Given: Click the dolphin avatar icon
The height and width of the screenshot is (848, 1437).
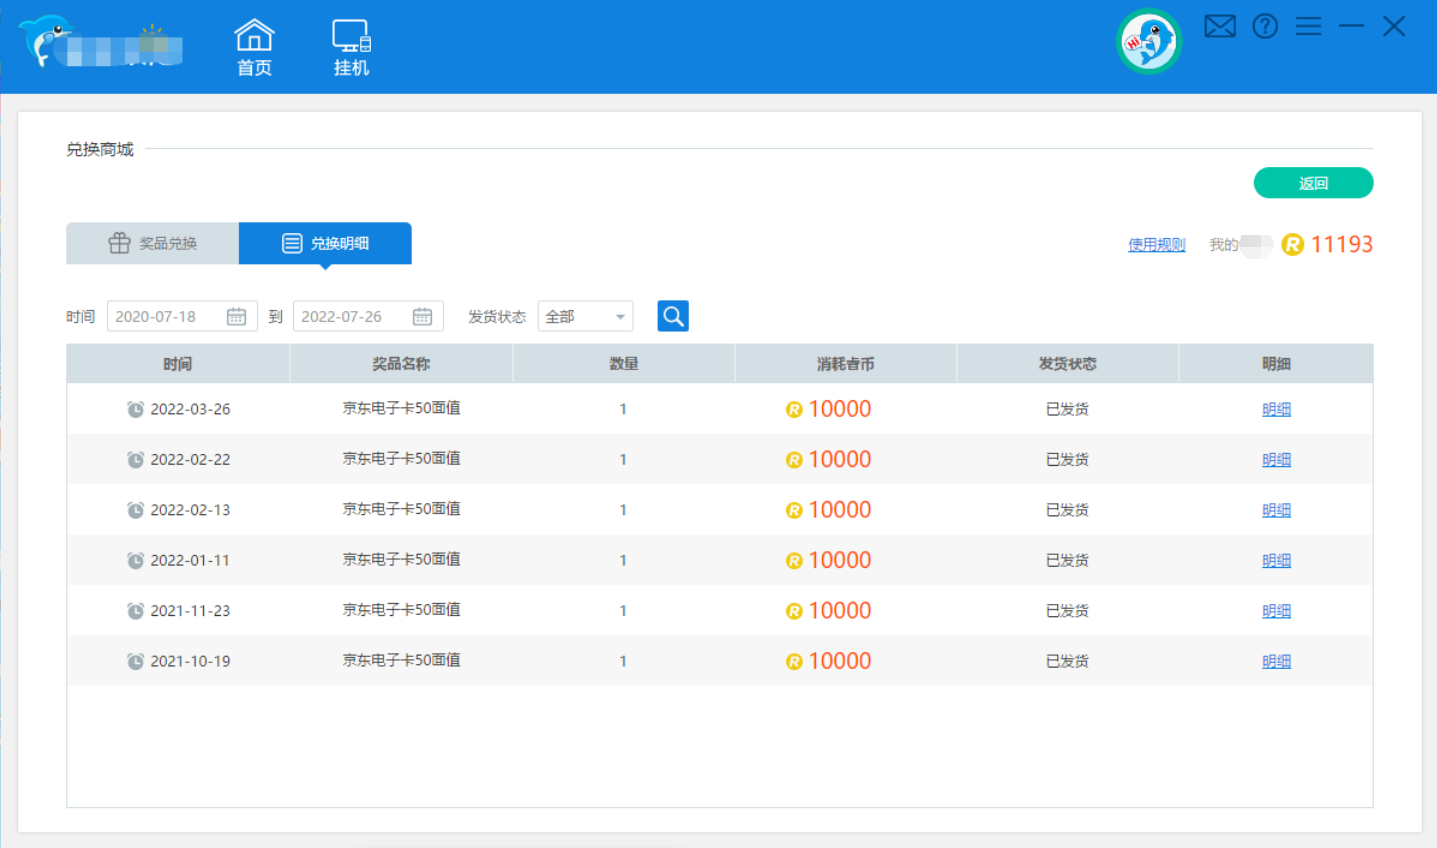Looking at the screenshot, I should click(x=1148, y=42).
